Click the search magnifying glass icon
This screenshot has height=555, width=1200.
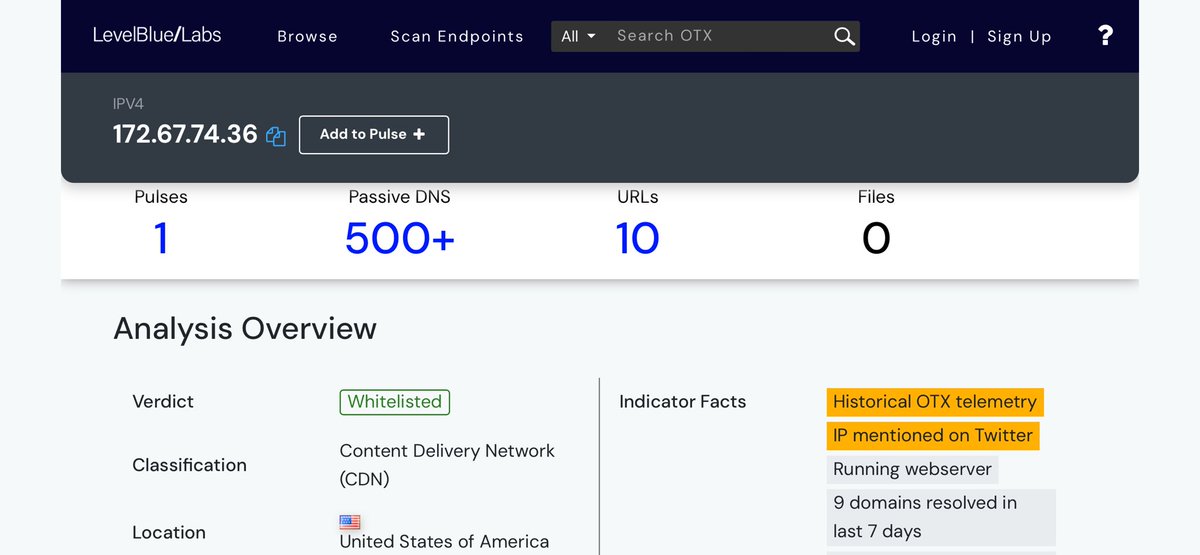click(844, 36)
